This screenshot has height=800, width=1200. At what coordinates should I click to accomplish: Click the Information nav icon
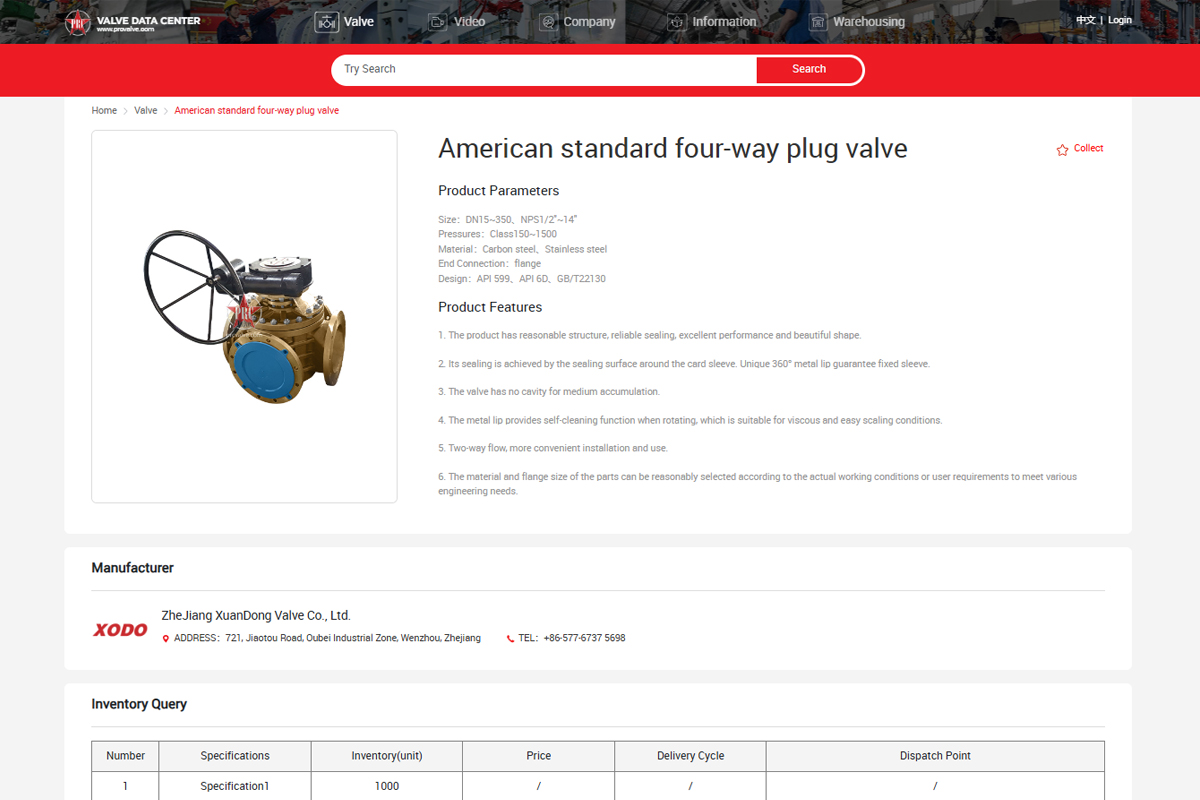pyautogui.click(x=677, y=22)
